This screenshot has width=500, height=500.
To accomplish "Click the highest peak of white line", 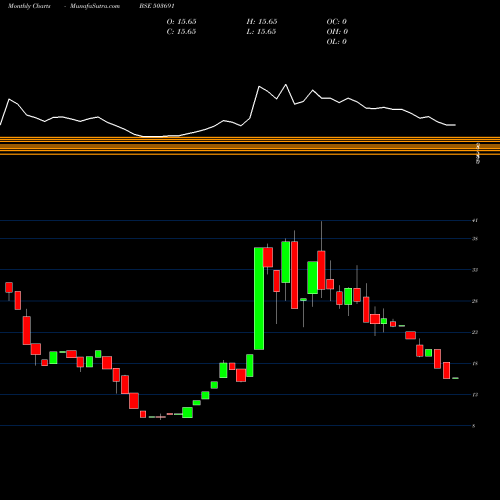I will [286, 85].
